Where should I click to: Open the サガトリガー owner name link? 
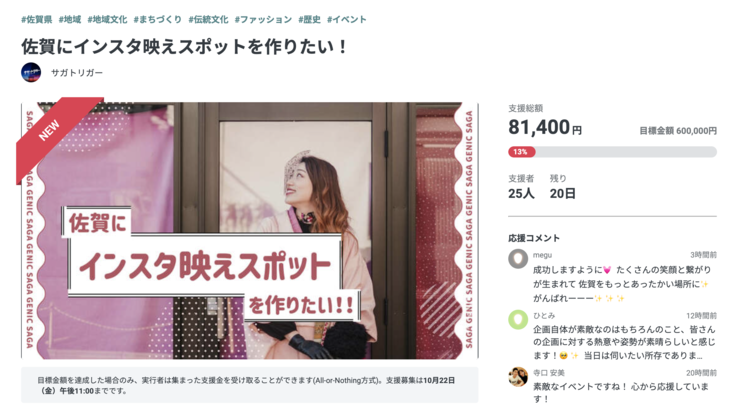click(x=77, y=73)
